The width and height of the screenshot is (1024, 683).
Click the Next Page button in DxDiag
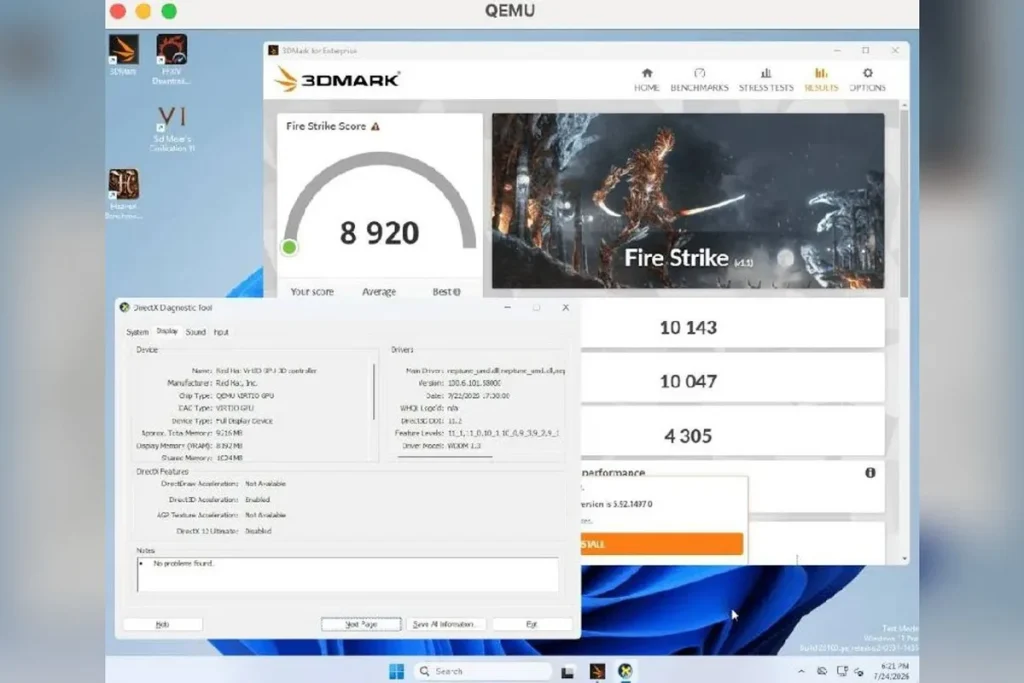pos(361,624)
